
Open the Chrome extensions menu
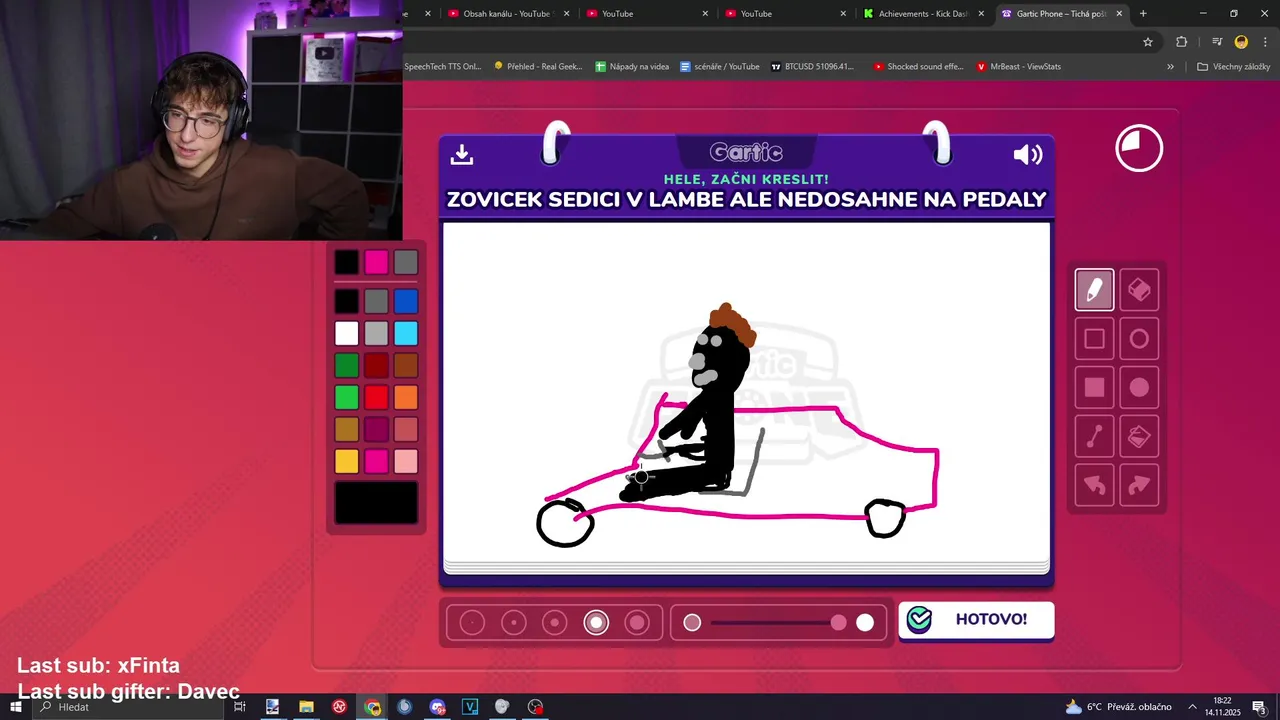point(1181,42)
